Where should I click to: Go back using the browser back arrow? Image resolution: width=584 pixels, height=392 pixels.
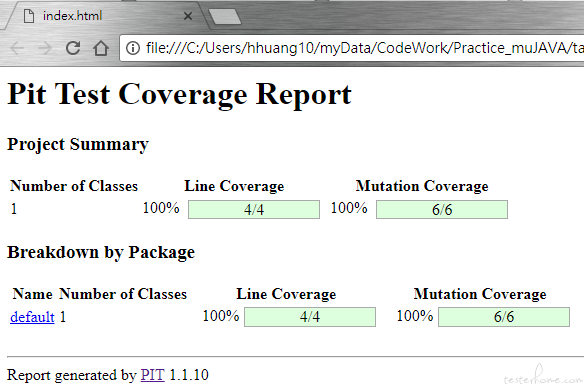click(17, 48)
